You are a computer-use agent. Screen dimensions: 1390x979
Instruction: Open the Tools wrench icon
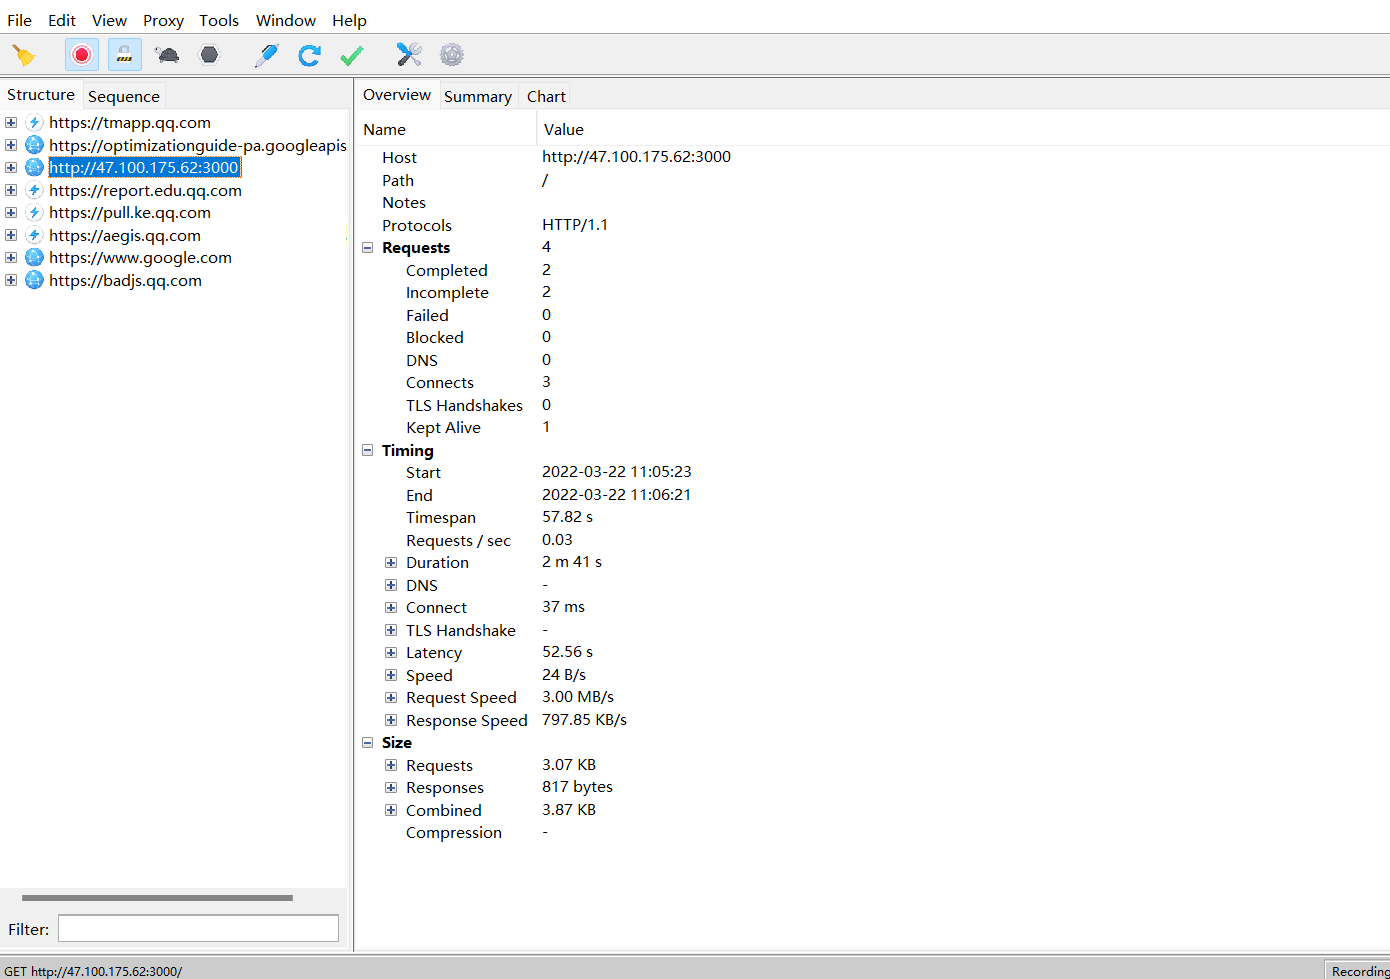[409, 55]
